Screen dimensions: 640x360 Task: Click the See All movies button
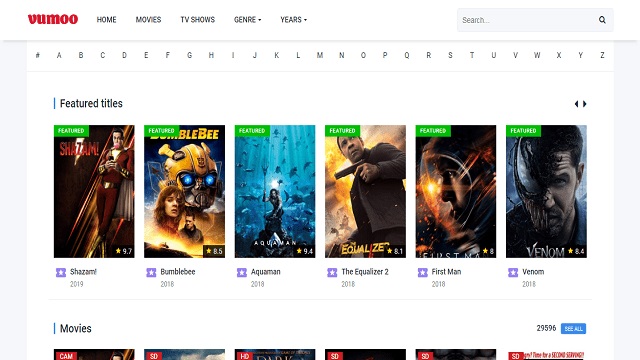pos(573,329)
